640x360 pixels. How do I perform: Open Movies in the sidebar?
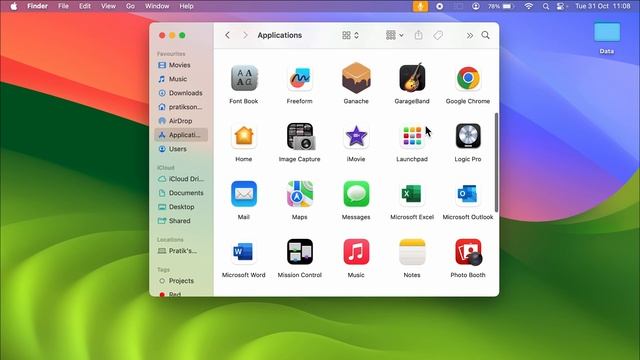coord(181,65)
